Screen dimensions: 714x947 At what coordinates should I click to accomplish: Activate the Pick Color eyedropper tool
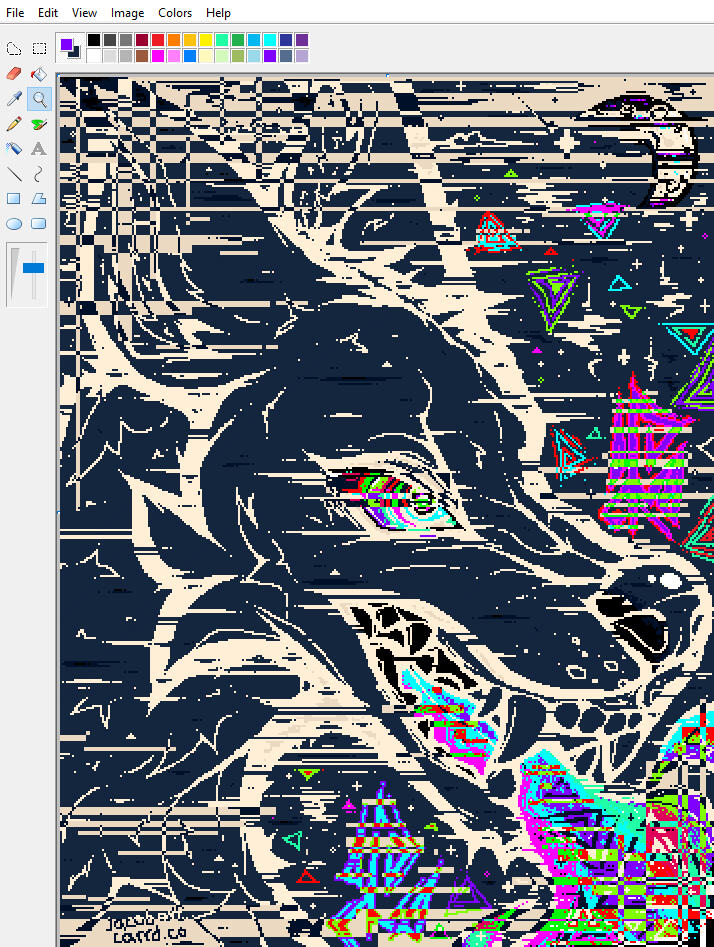coord(14,98)
